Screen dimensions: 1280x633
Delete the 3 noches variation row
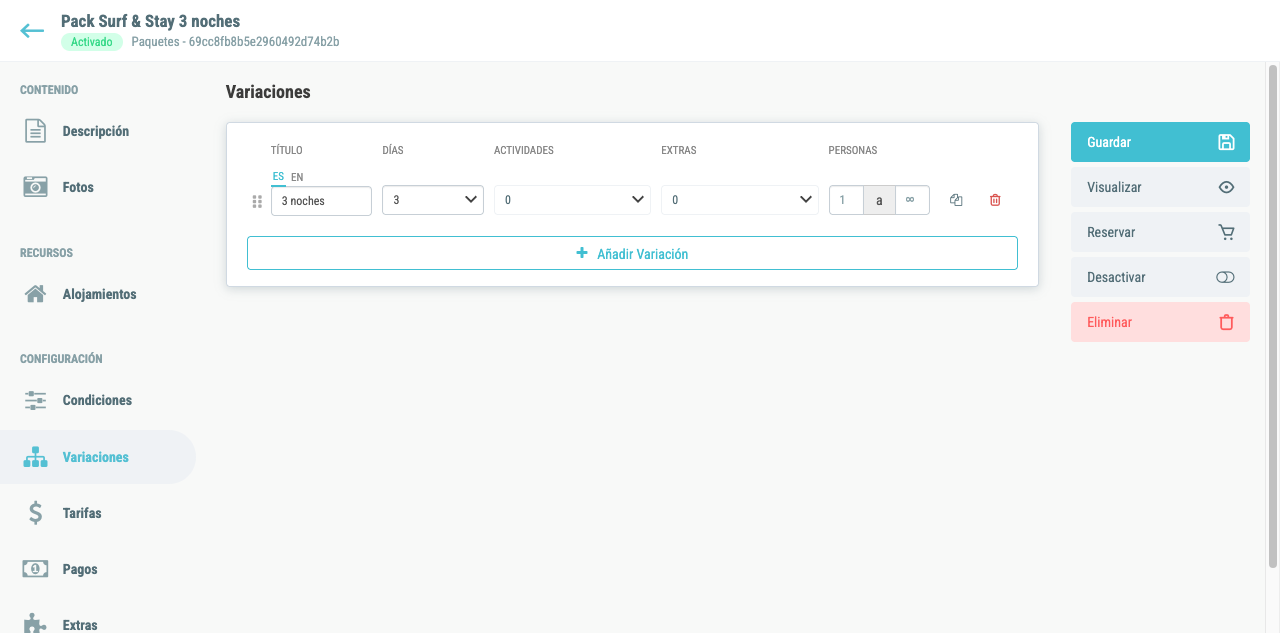pos(995,200)
